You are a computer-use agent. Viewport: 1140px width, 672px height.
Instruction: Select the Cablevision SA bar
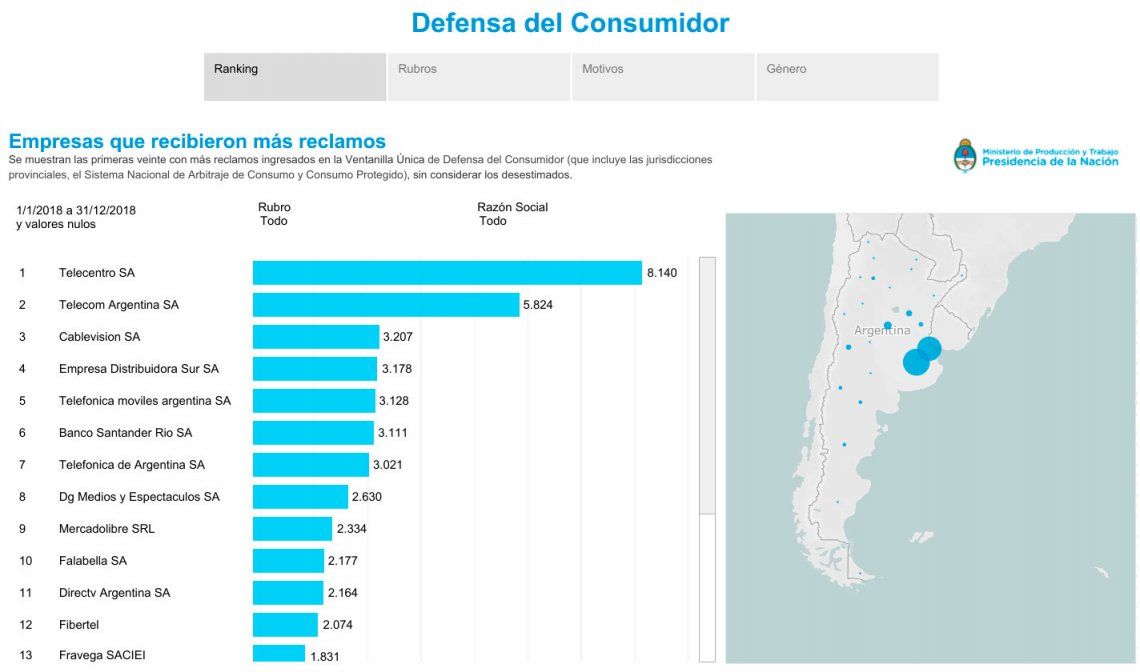(316, 337)
